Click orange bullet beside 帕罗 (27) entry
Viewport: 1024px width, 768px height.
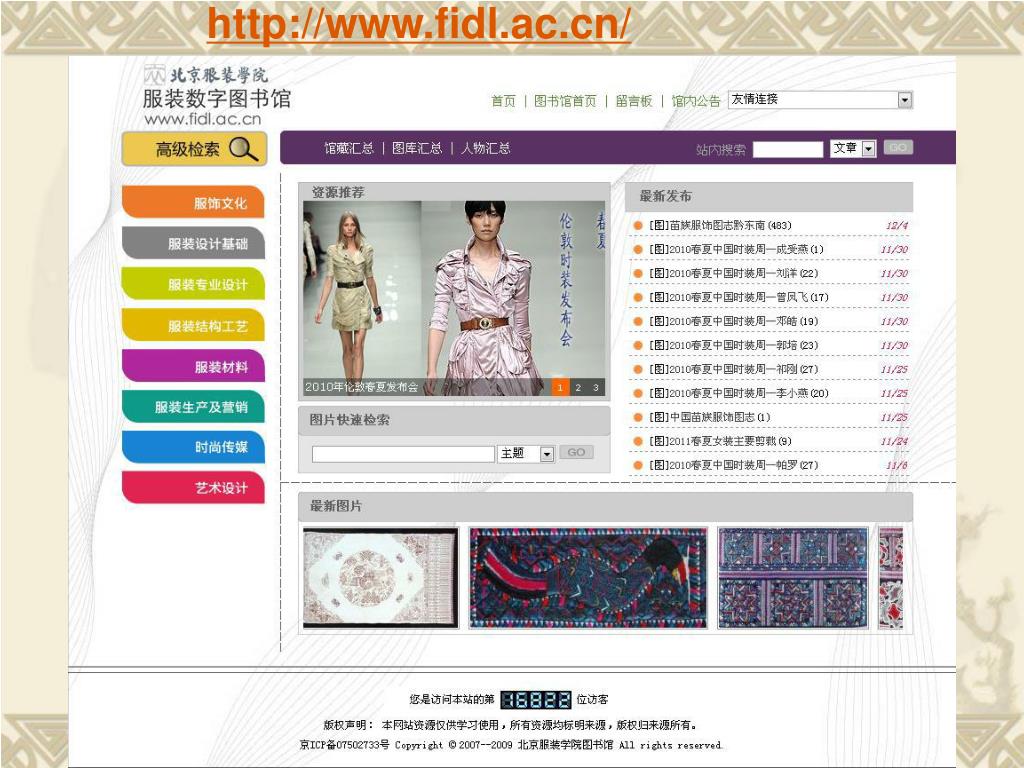[x=638, y=466]
